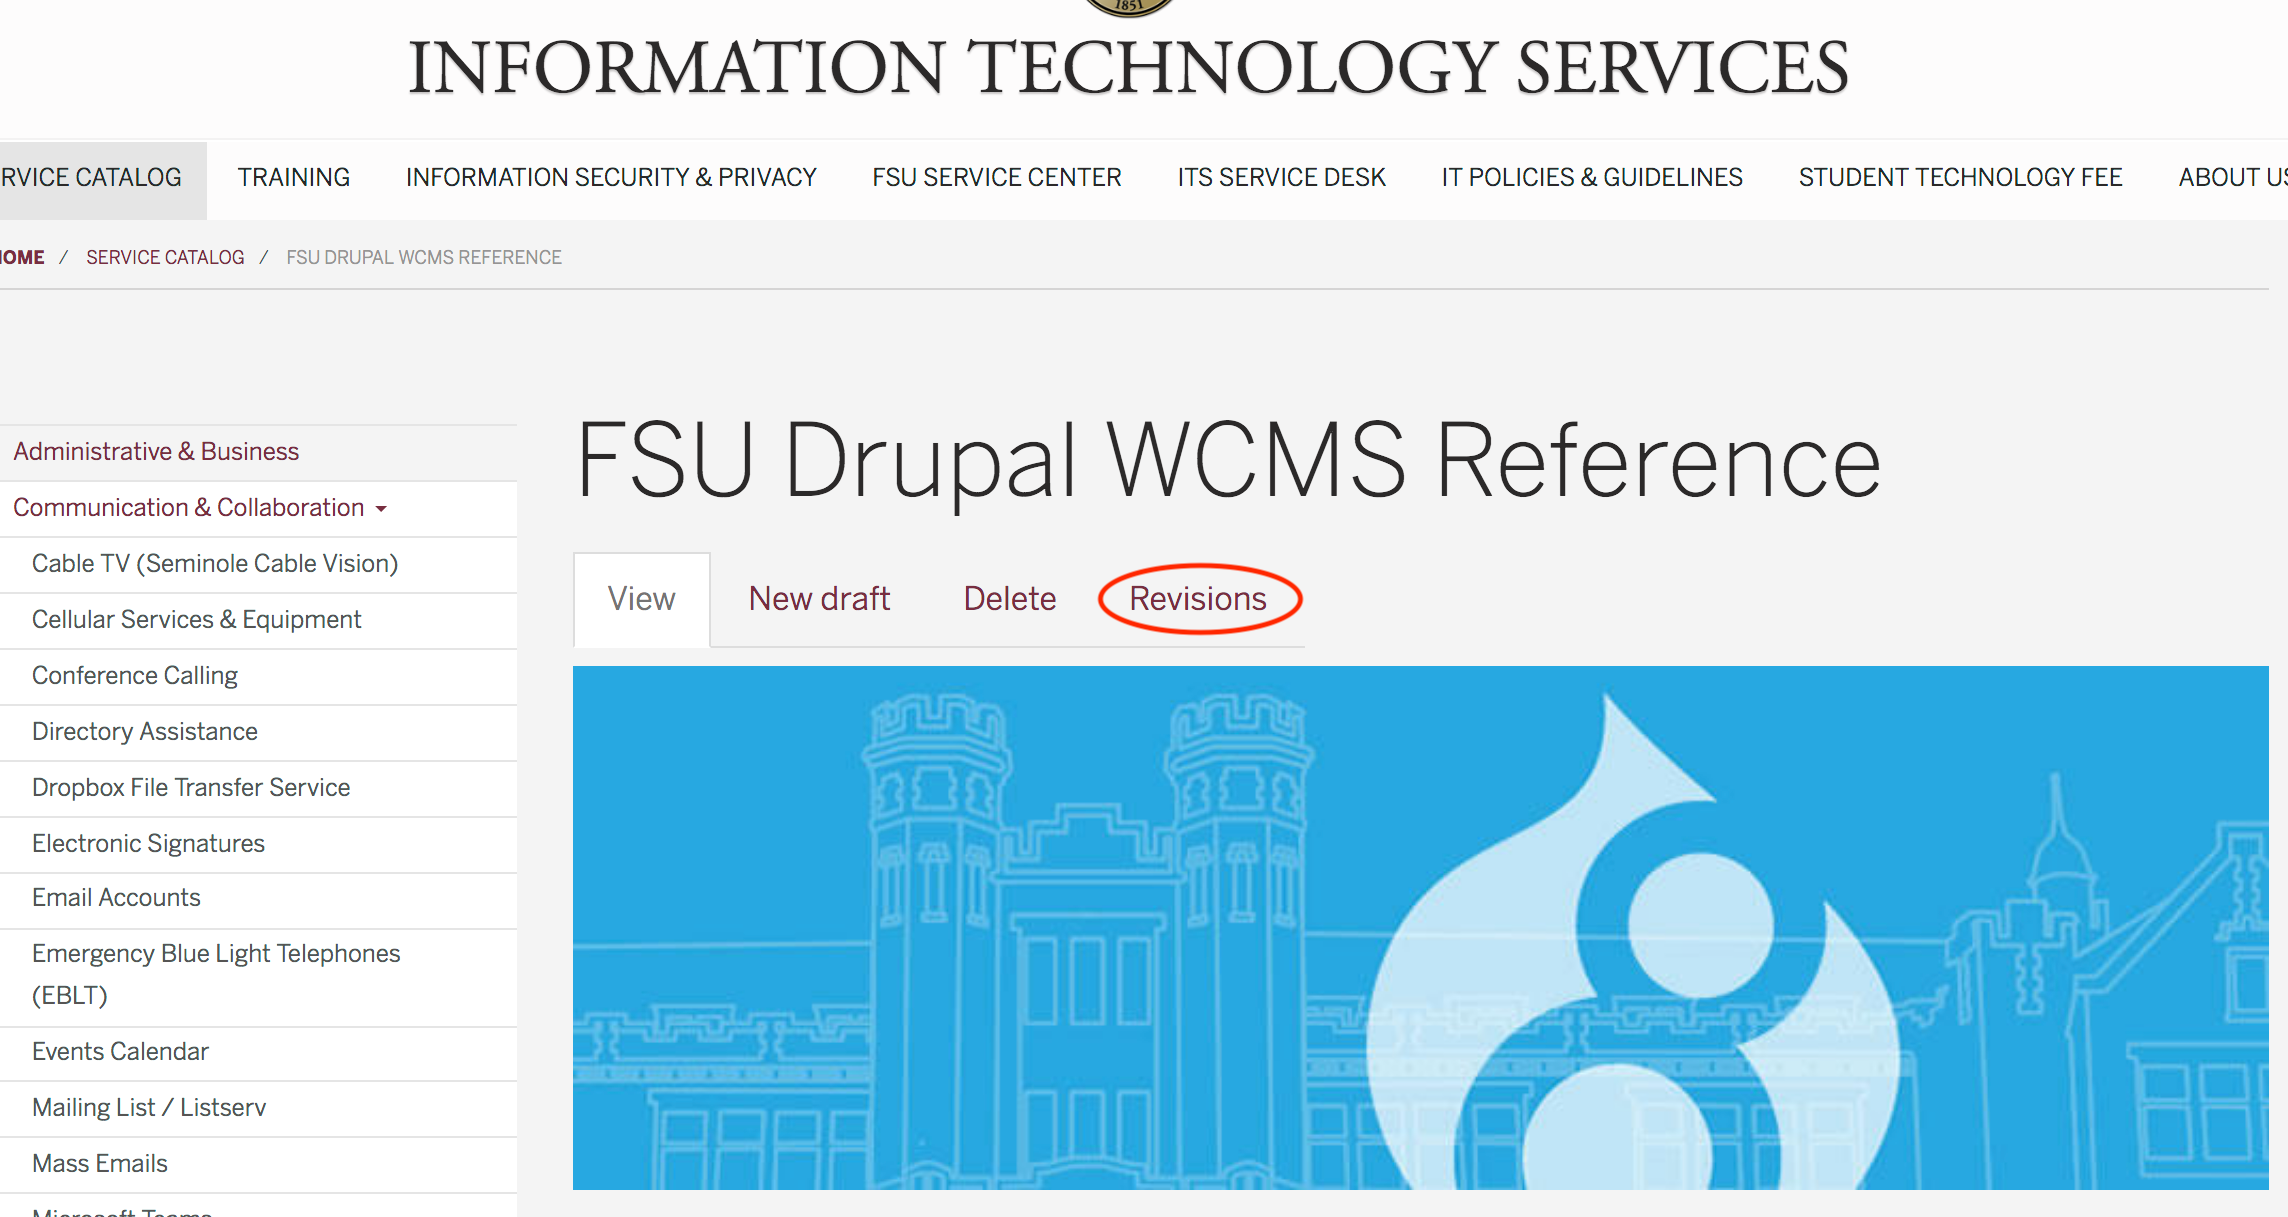Open Dropbox File Transfer Service
The width and height of the screenshot is (2288, 1217).
191,788
